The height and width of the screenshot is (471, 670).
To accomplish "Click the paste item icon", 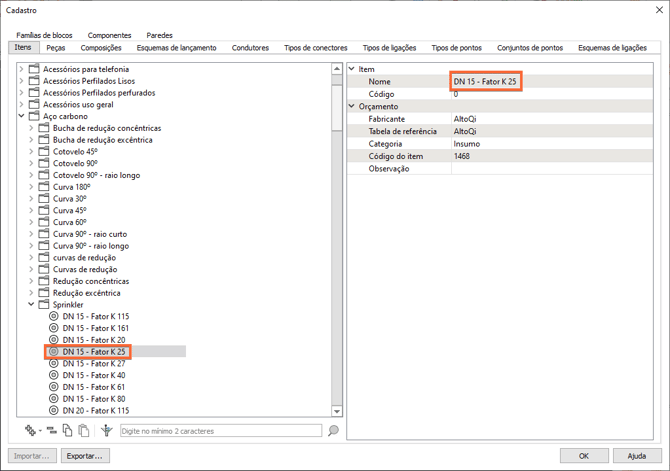I will point(84,431).
